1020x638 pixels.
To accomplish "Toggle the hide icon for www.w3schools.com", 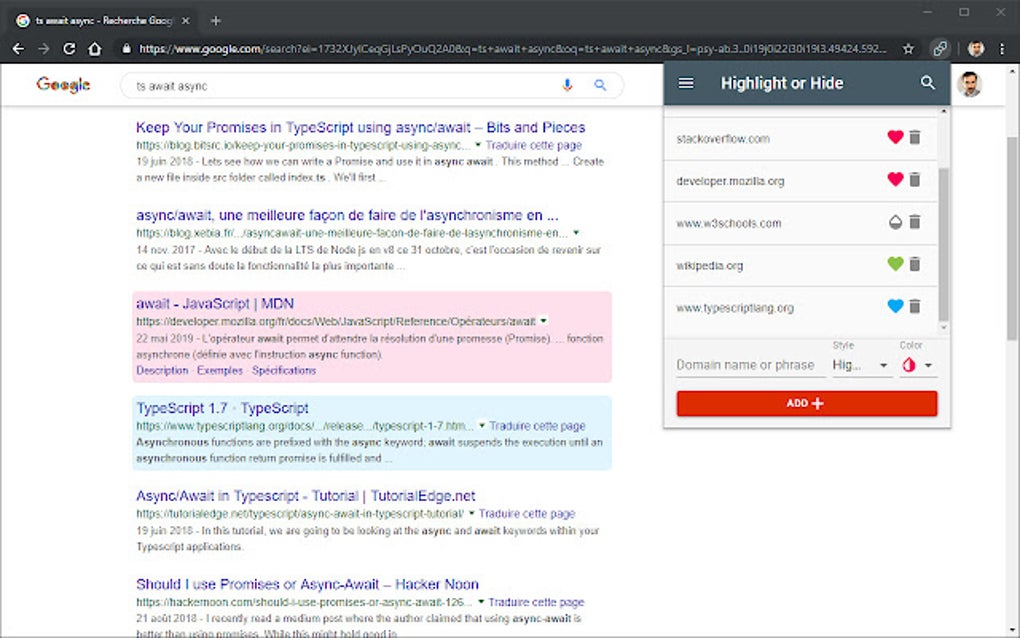I will (x=895, y=222).
